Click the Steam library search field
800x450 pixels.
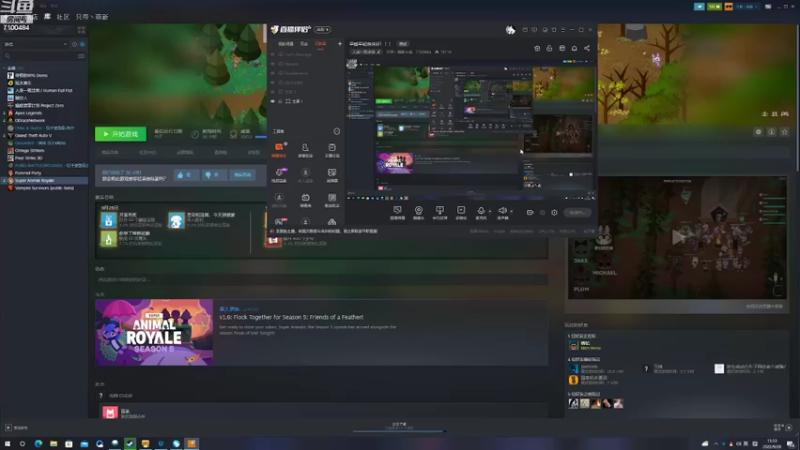[x=40, y=56]
